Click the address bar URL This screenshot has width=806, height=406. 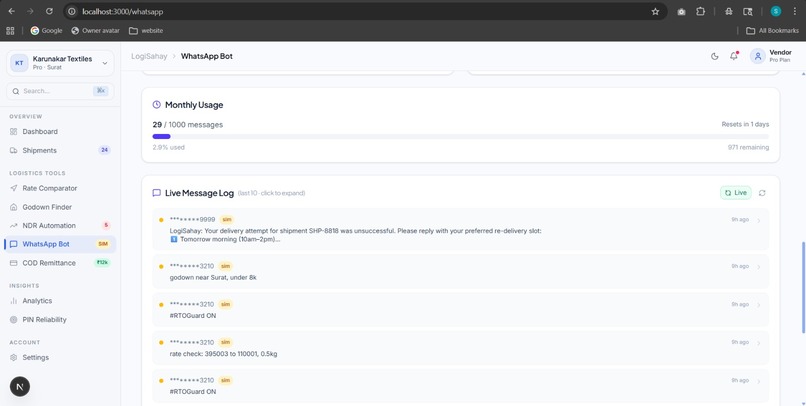[122, 11]
